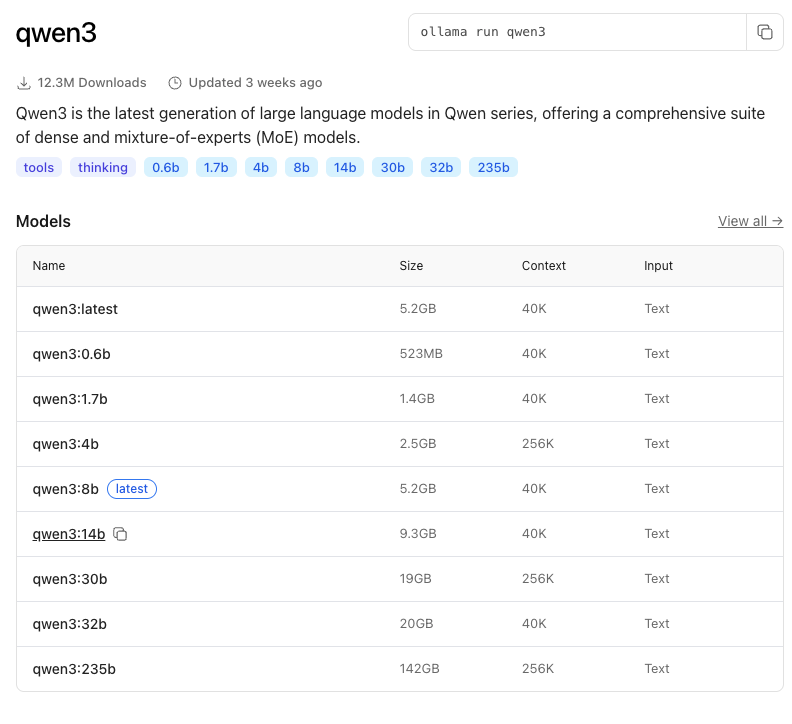Select the tools tag

coord(39,167)
